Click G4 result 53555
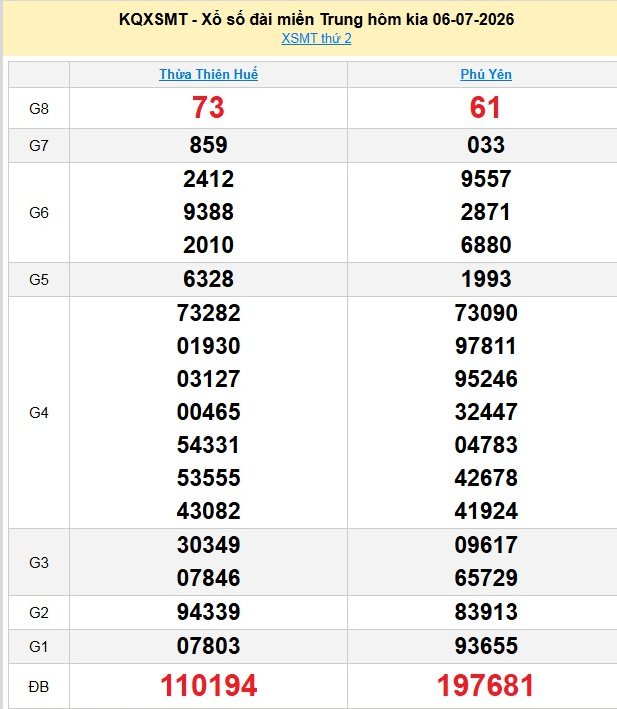This screenshot has width=617, height=709. pos(208,478)
